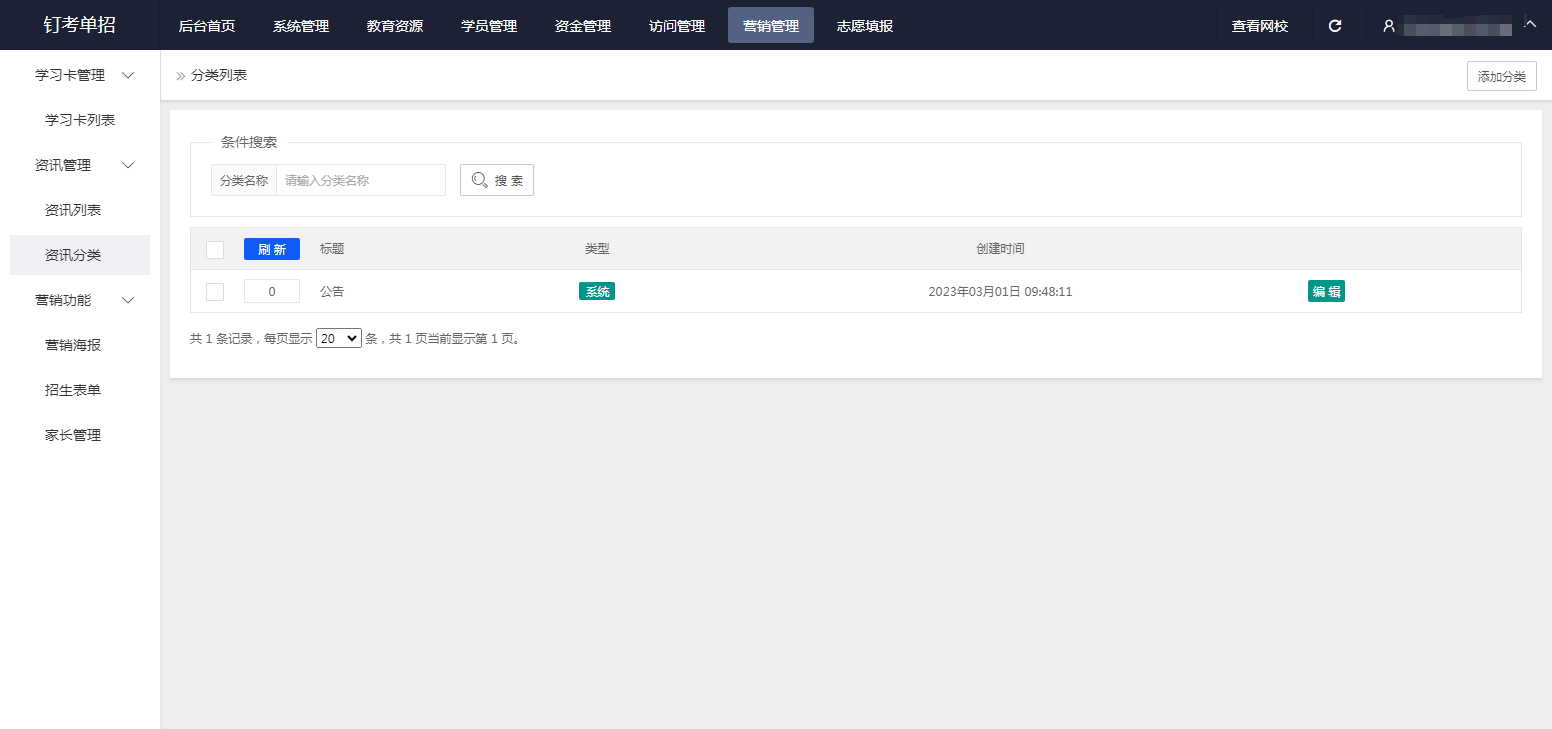Open the rows-per-page dropdown showing 20
Image resolution: width=1552 pixels, height=729 pixels.
pyautogui.click(x=339, y=339)
